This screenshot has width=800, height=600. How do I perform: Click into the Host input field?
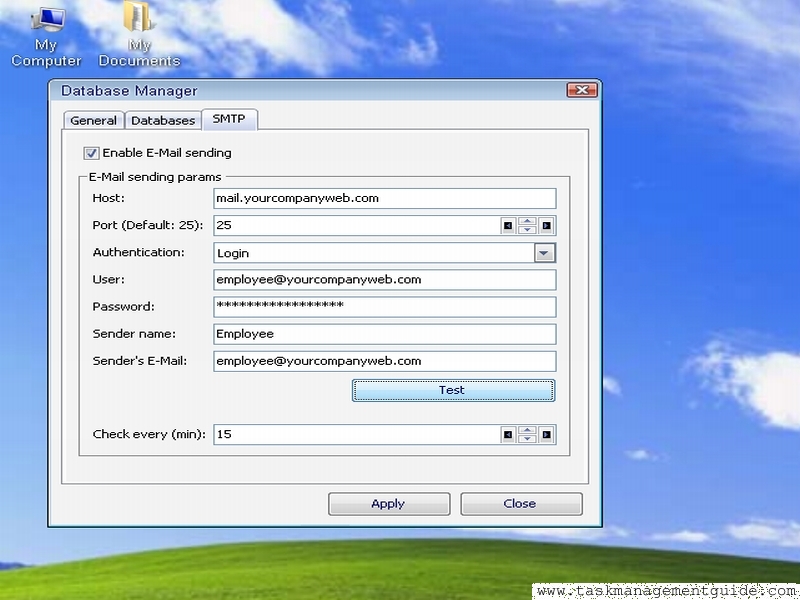[x=385, y=198]
